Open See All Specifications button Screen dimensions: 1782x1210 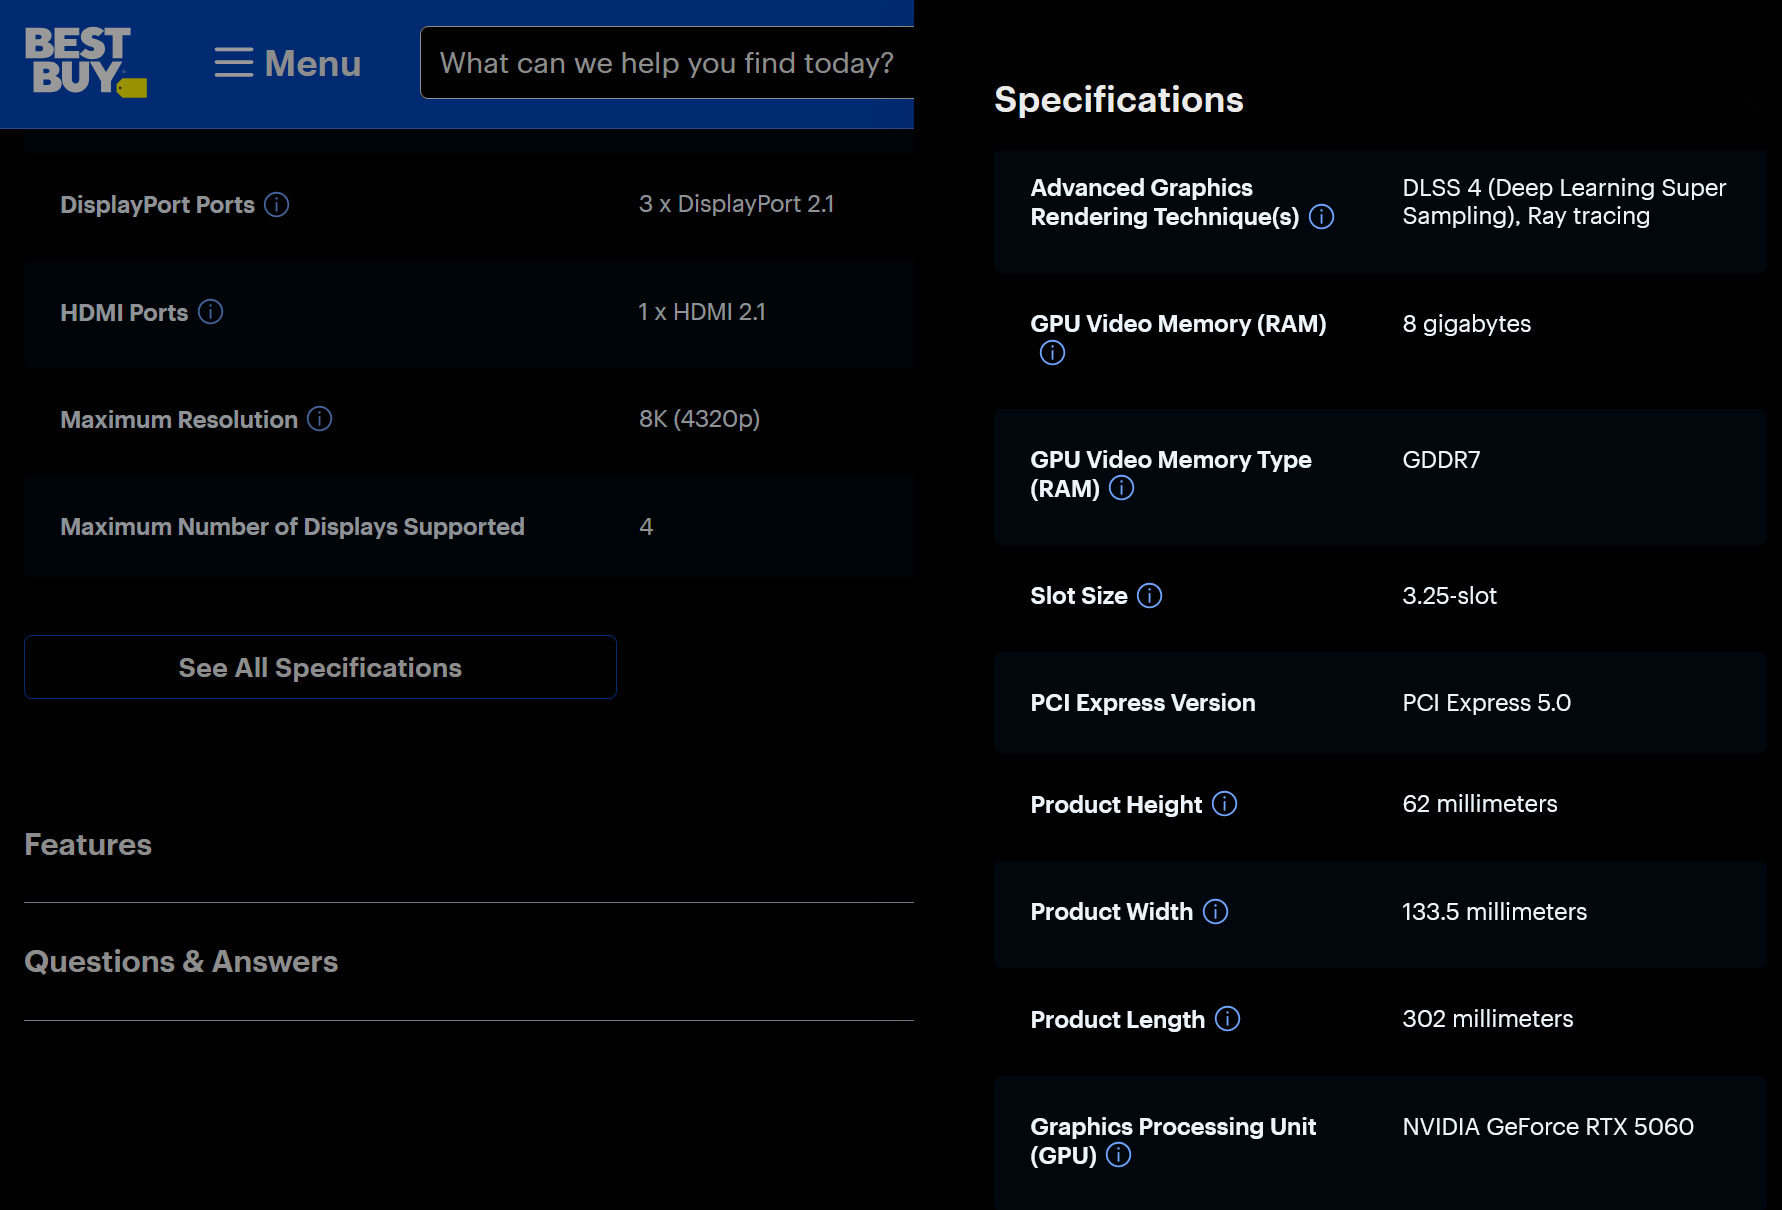pyautogui.click(x=320, y=667)
